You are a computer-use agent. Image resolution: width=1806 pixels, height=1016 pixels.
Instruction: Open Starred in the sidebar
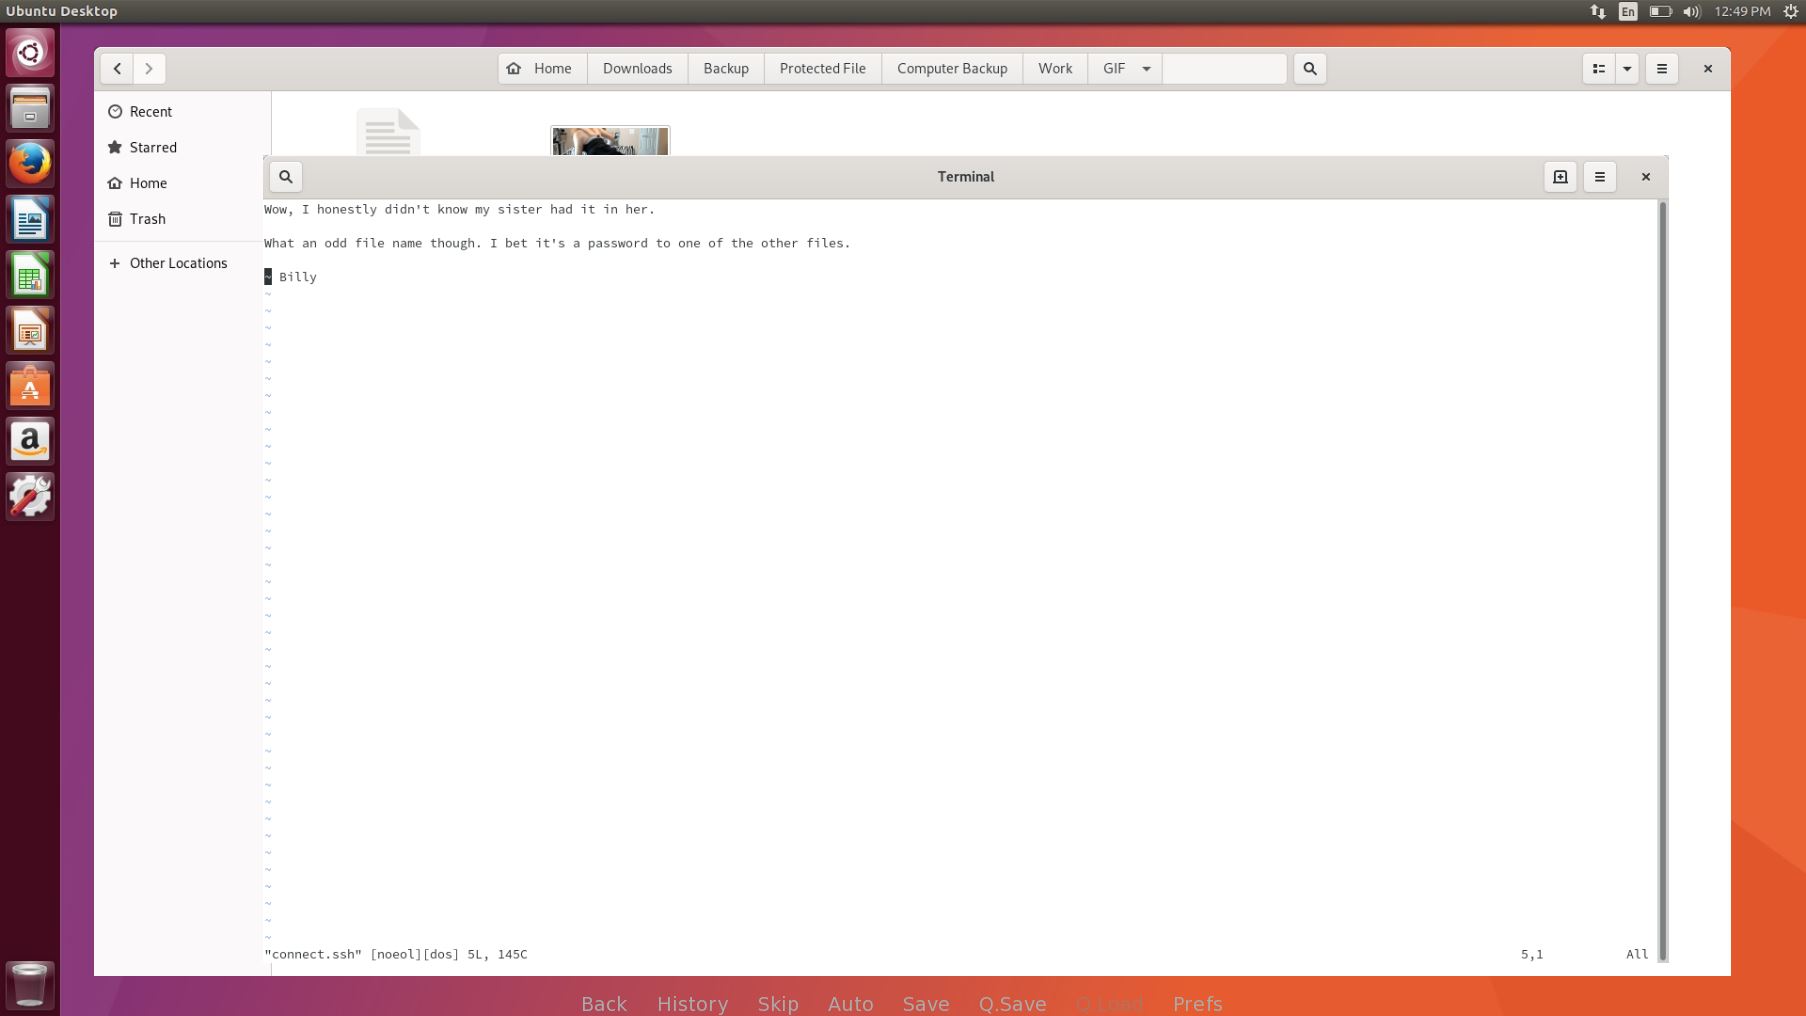(x=153, y=147)
